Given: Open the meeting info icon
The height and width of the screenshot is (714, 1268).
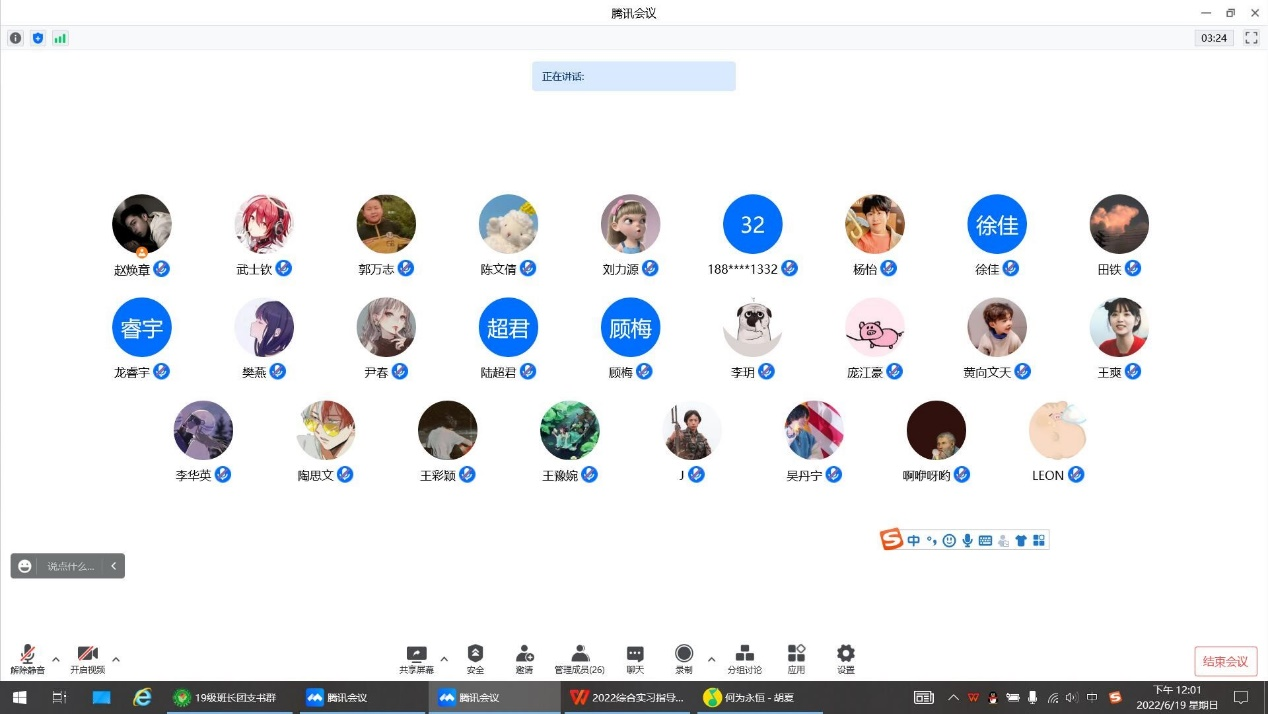Looking at the screenshot, I should point(15,38).
